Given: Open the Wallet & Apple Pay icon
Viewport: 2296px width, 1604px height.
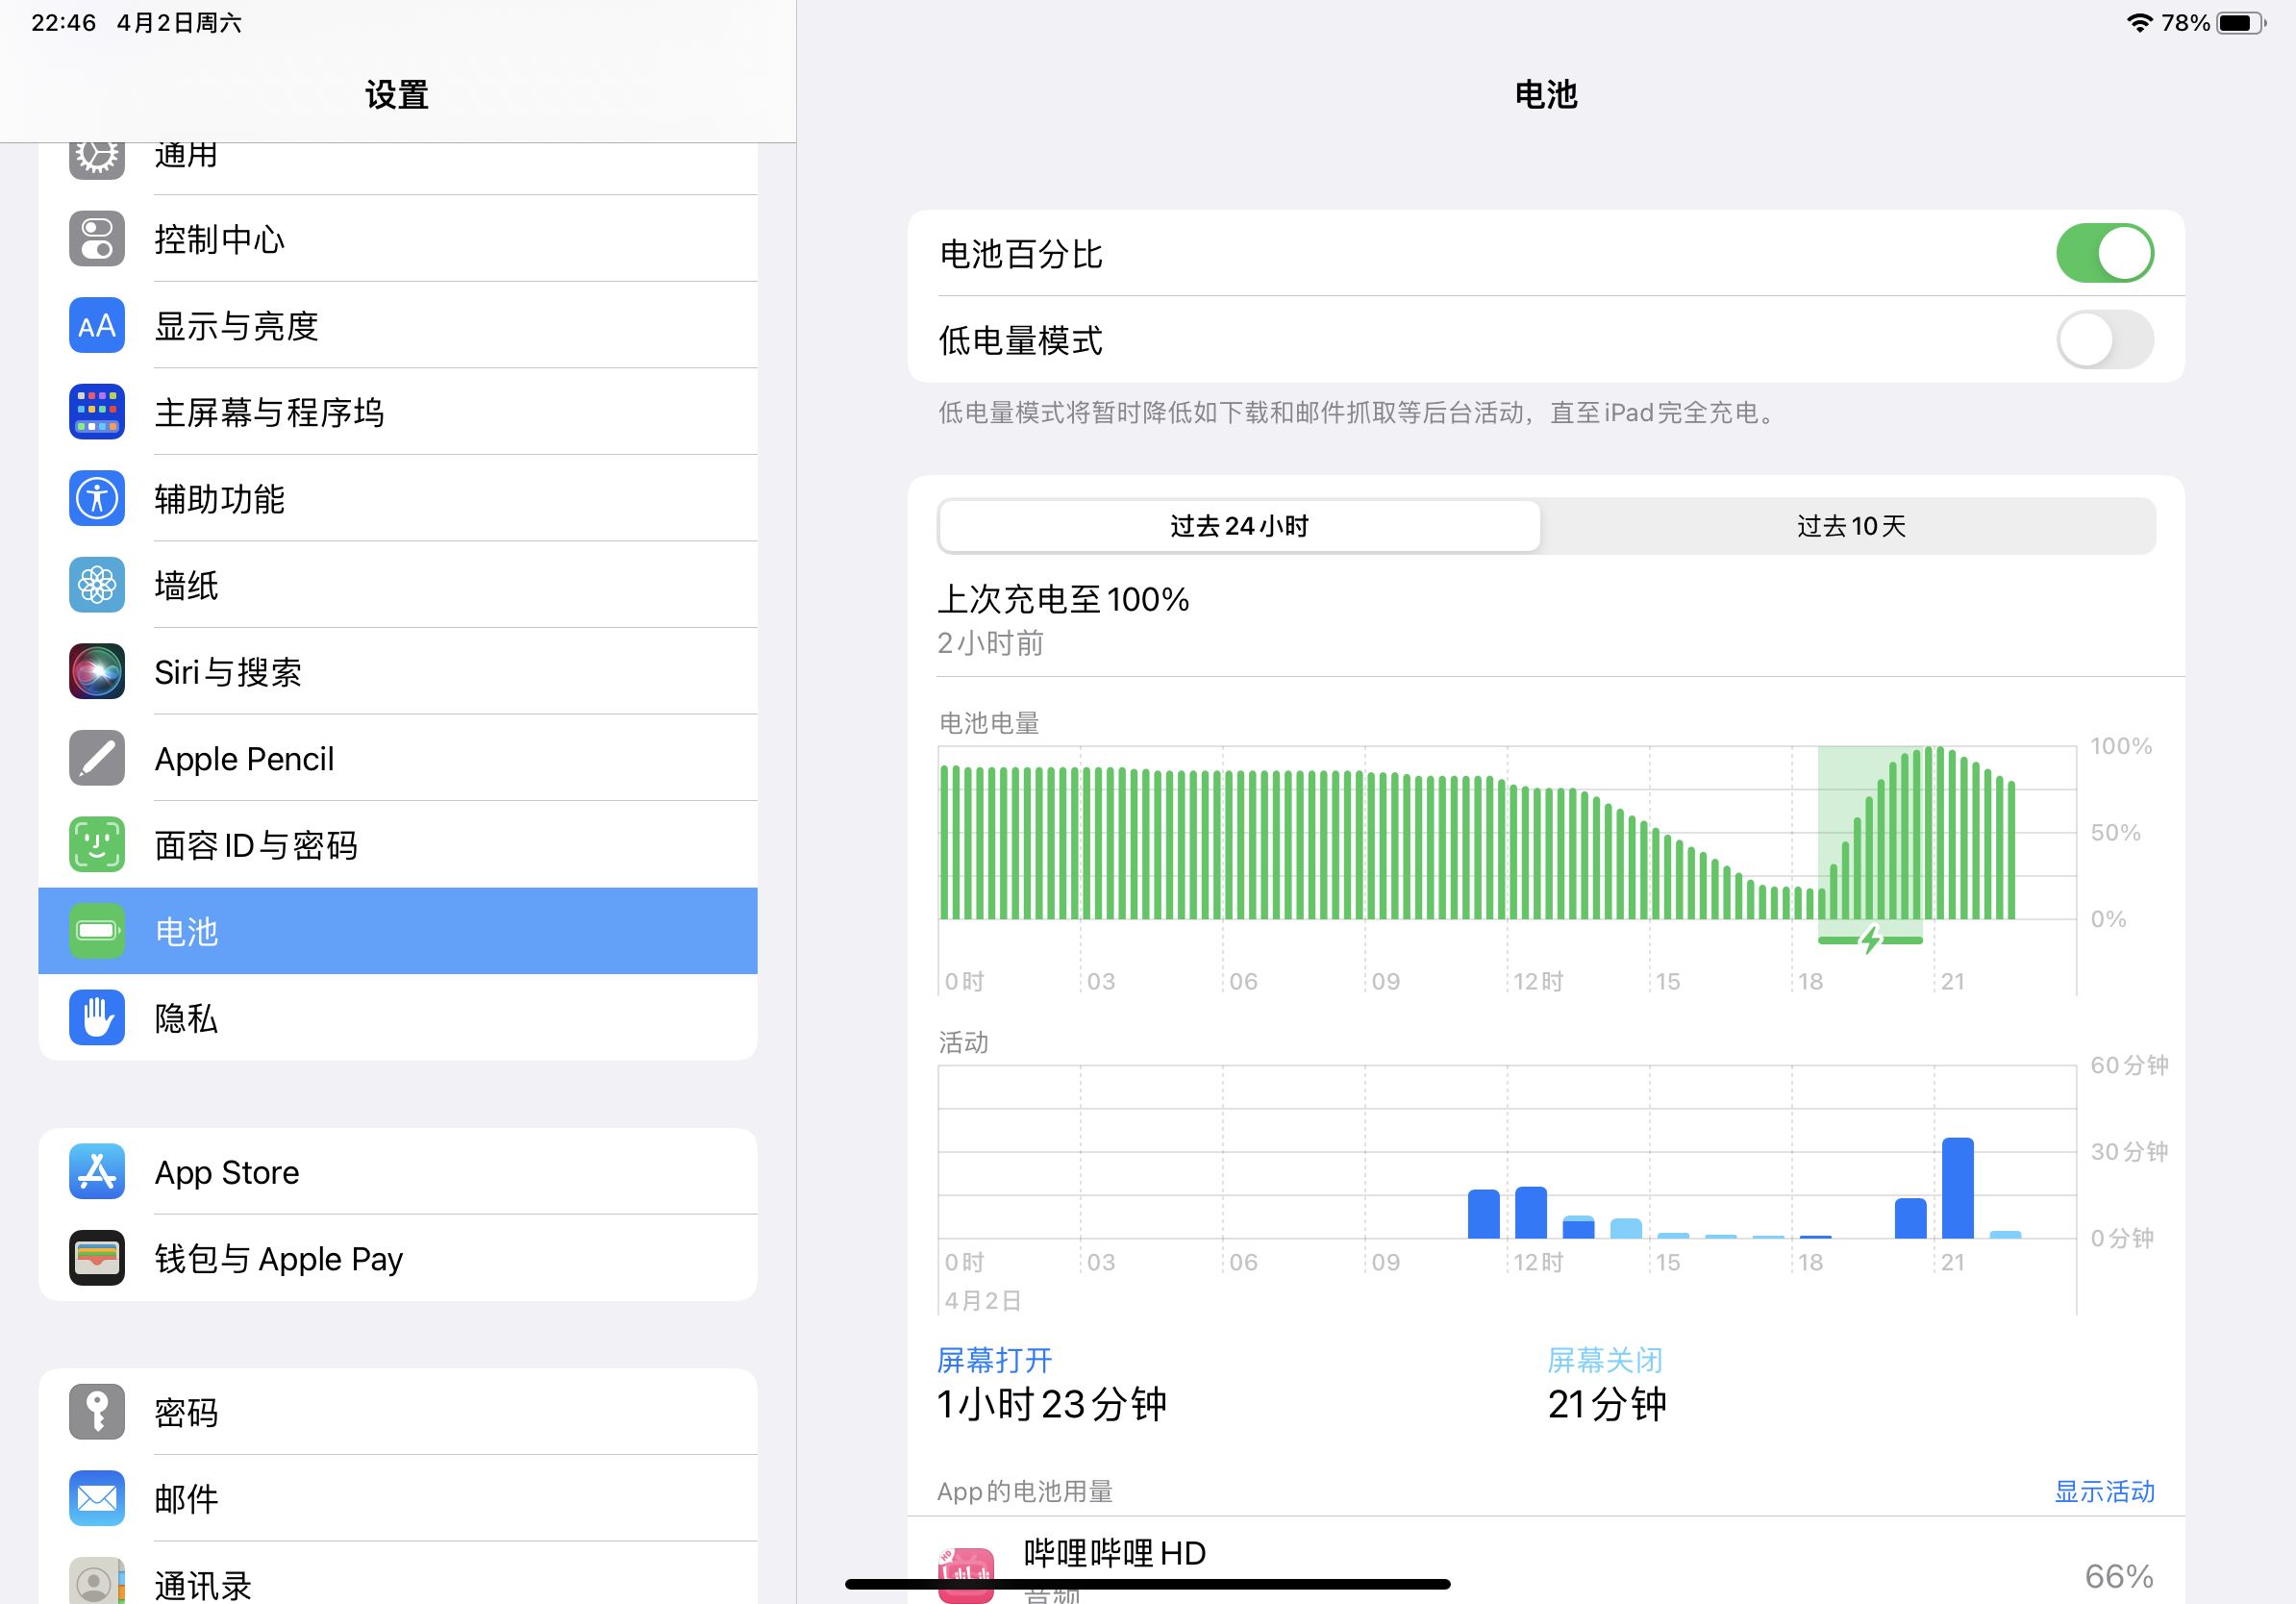Looking at the screenshot, I should coord(97,1258).
